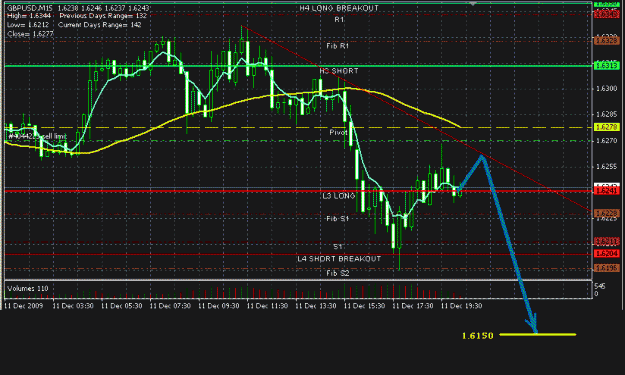Click the 'Fib R1' level label
Image resolution: width=625 pixels, height=375 pixels.
(337, 46)
